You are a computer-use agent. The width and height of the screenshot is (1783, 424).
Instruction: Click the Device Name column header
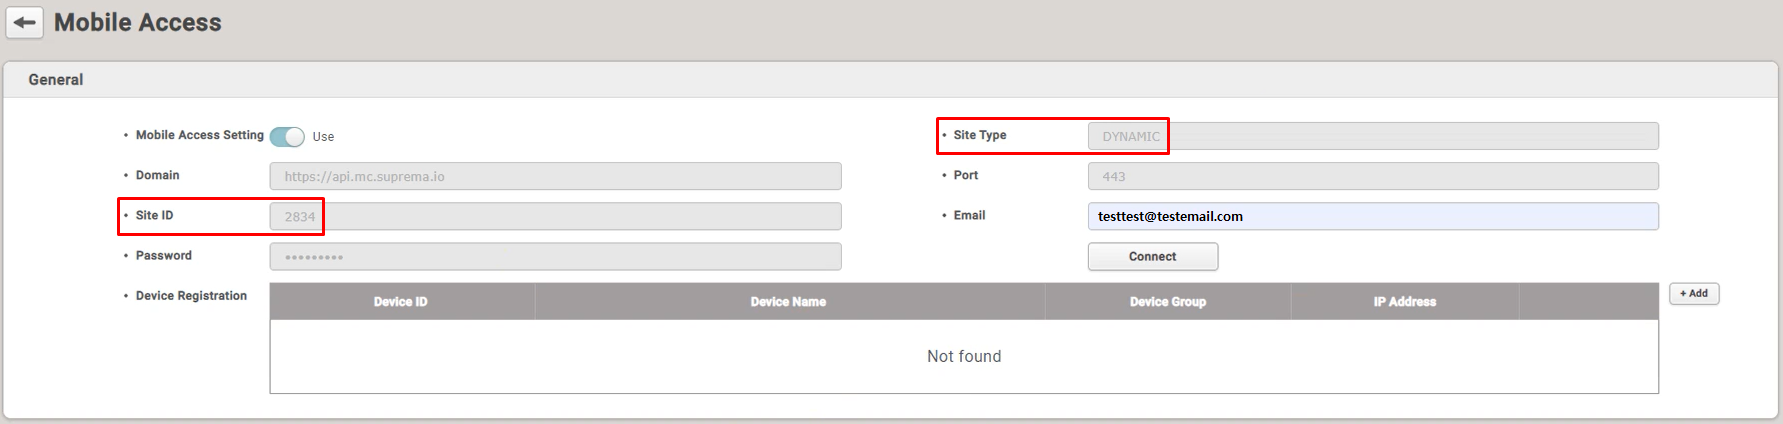788,302
